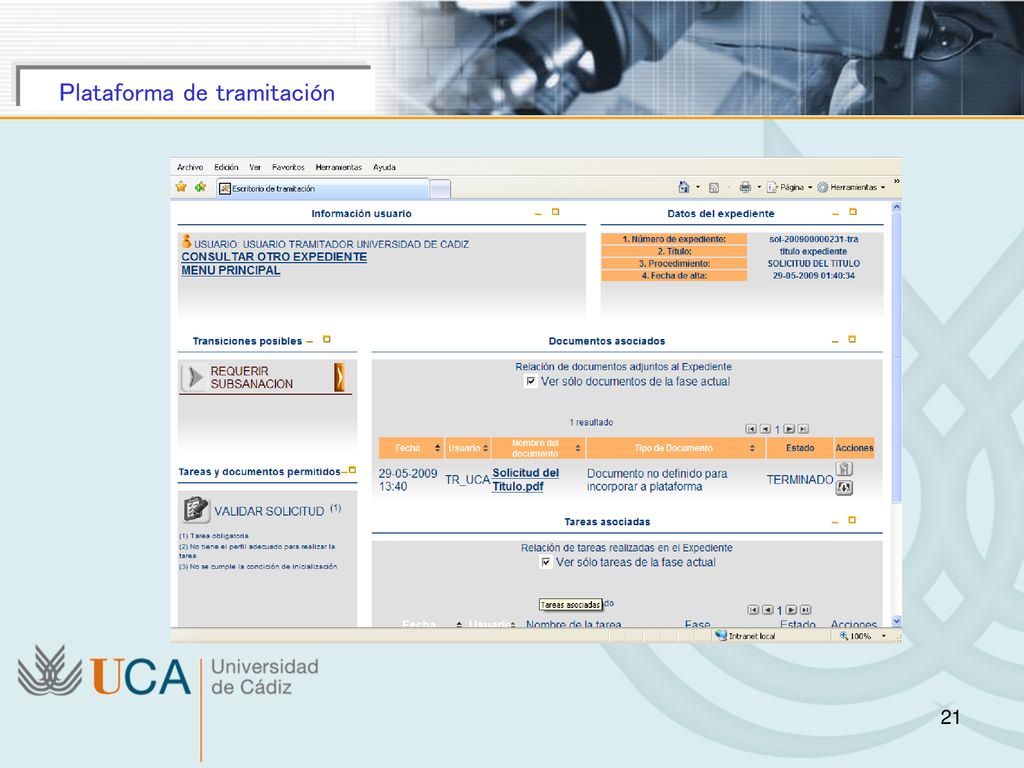Open the Ayuda menu
The image size is (1024, 768).
[x=384, y=167]
